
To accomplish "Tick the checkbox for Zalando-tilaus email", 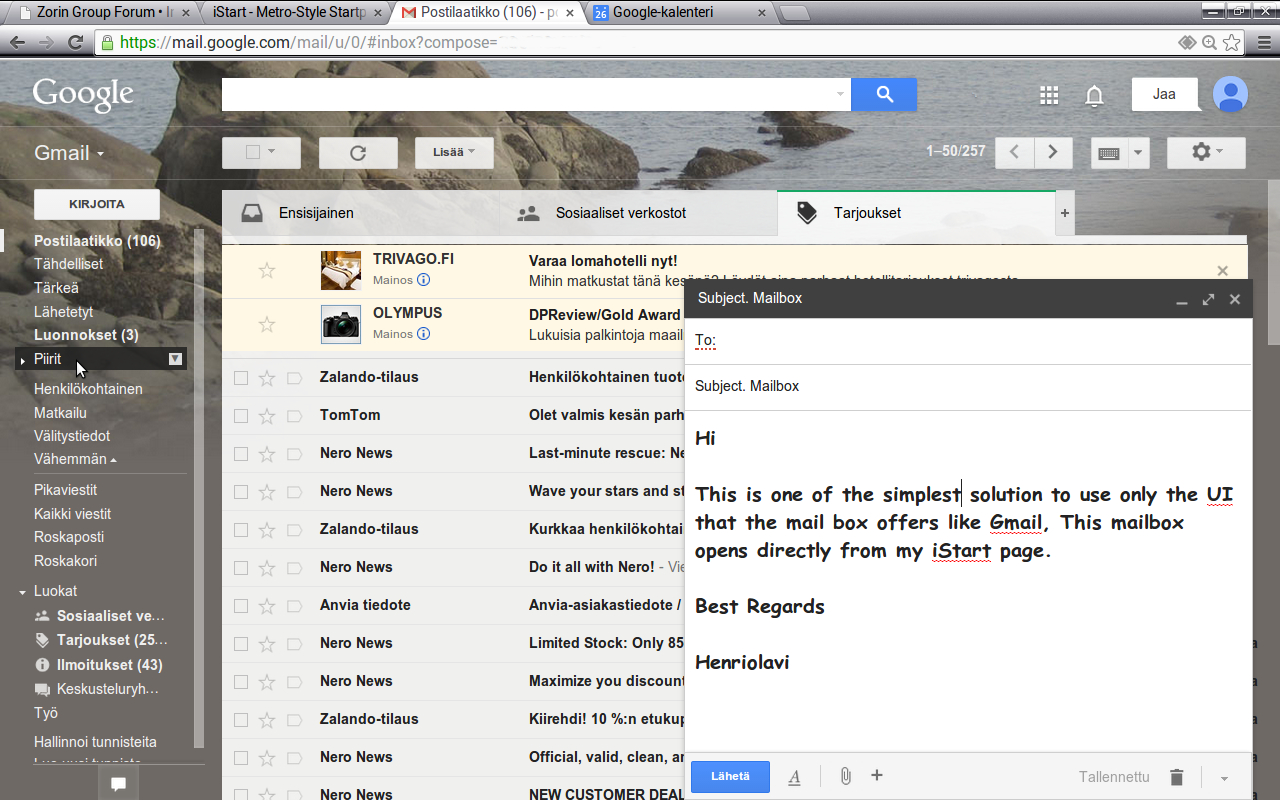I will pos(241,378).
